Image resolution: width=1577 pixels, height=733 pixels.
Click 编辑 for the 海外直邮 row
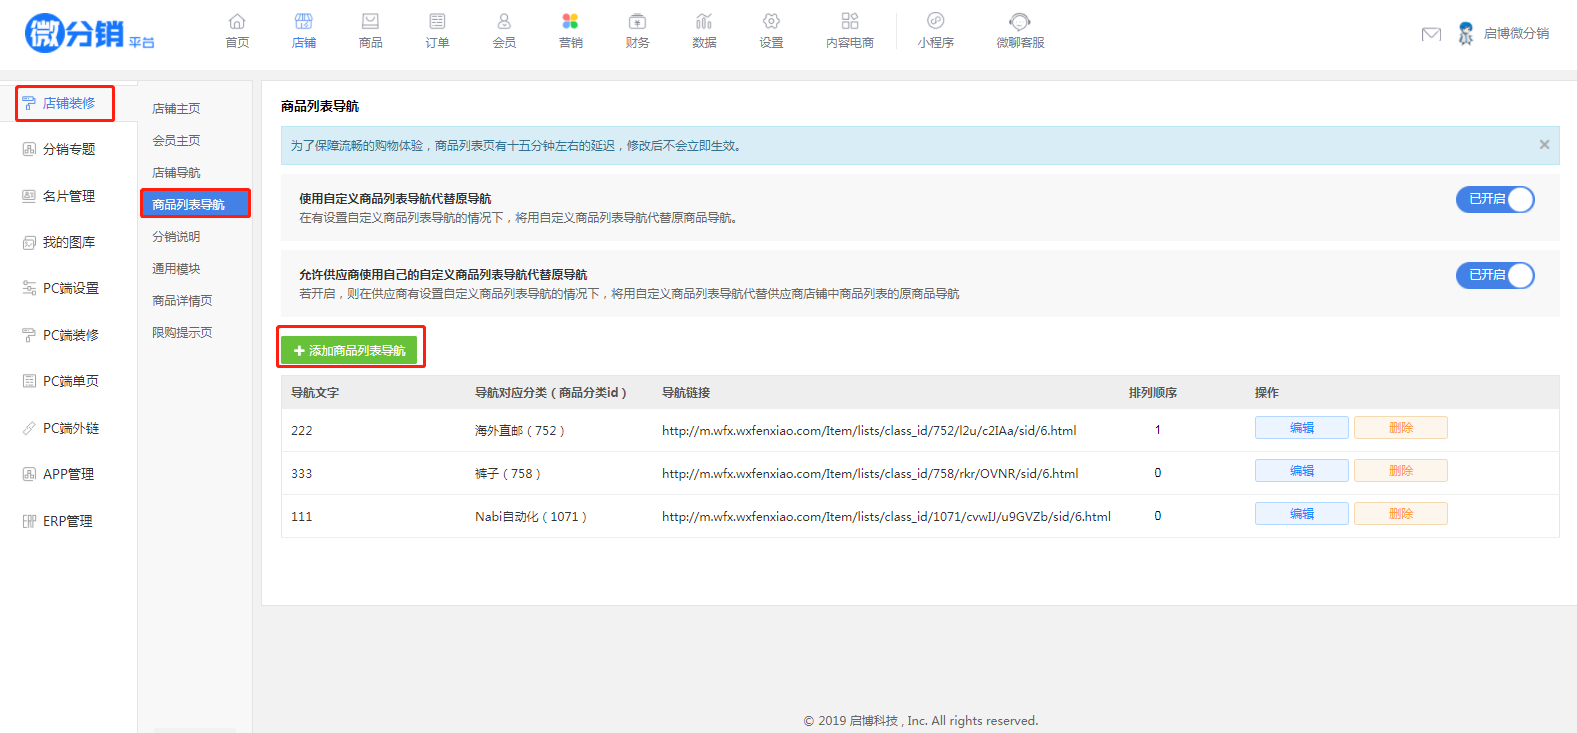coord(1301,428)
